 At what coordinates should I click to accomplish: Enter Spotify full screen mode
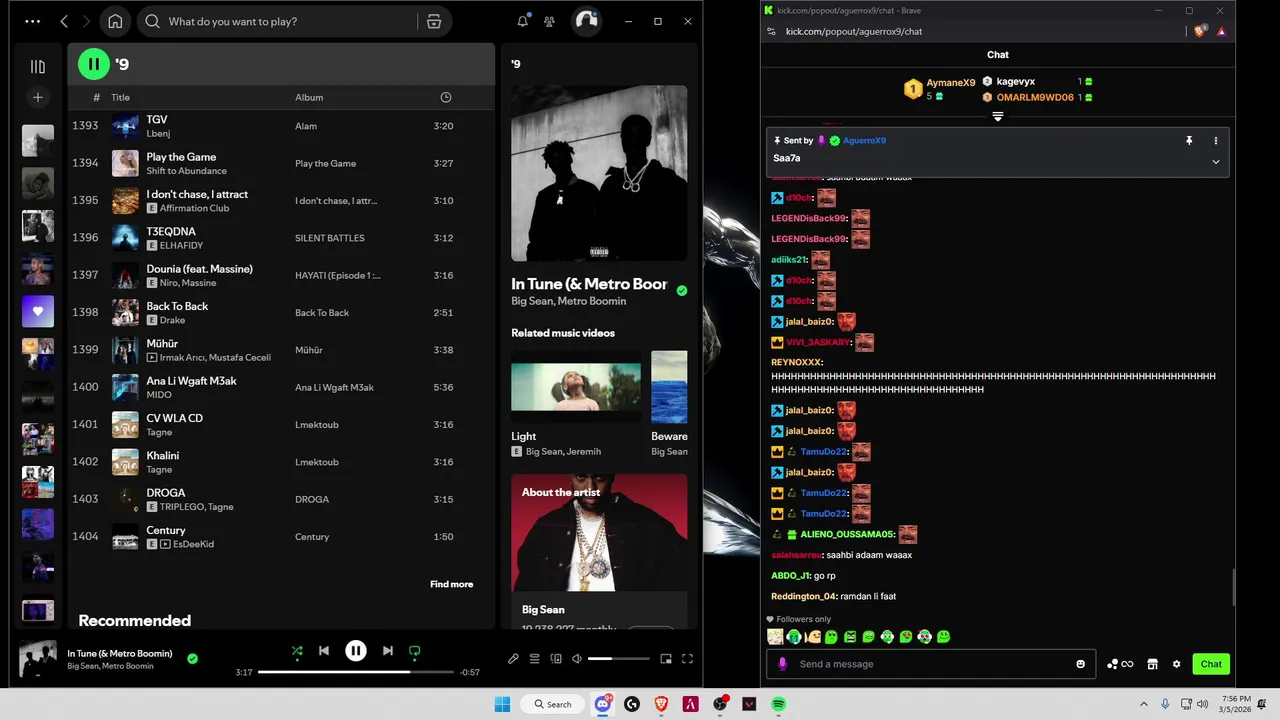coord(687,659)
